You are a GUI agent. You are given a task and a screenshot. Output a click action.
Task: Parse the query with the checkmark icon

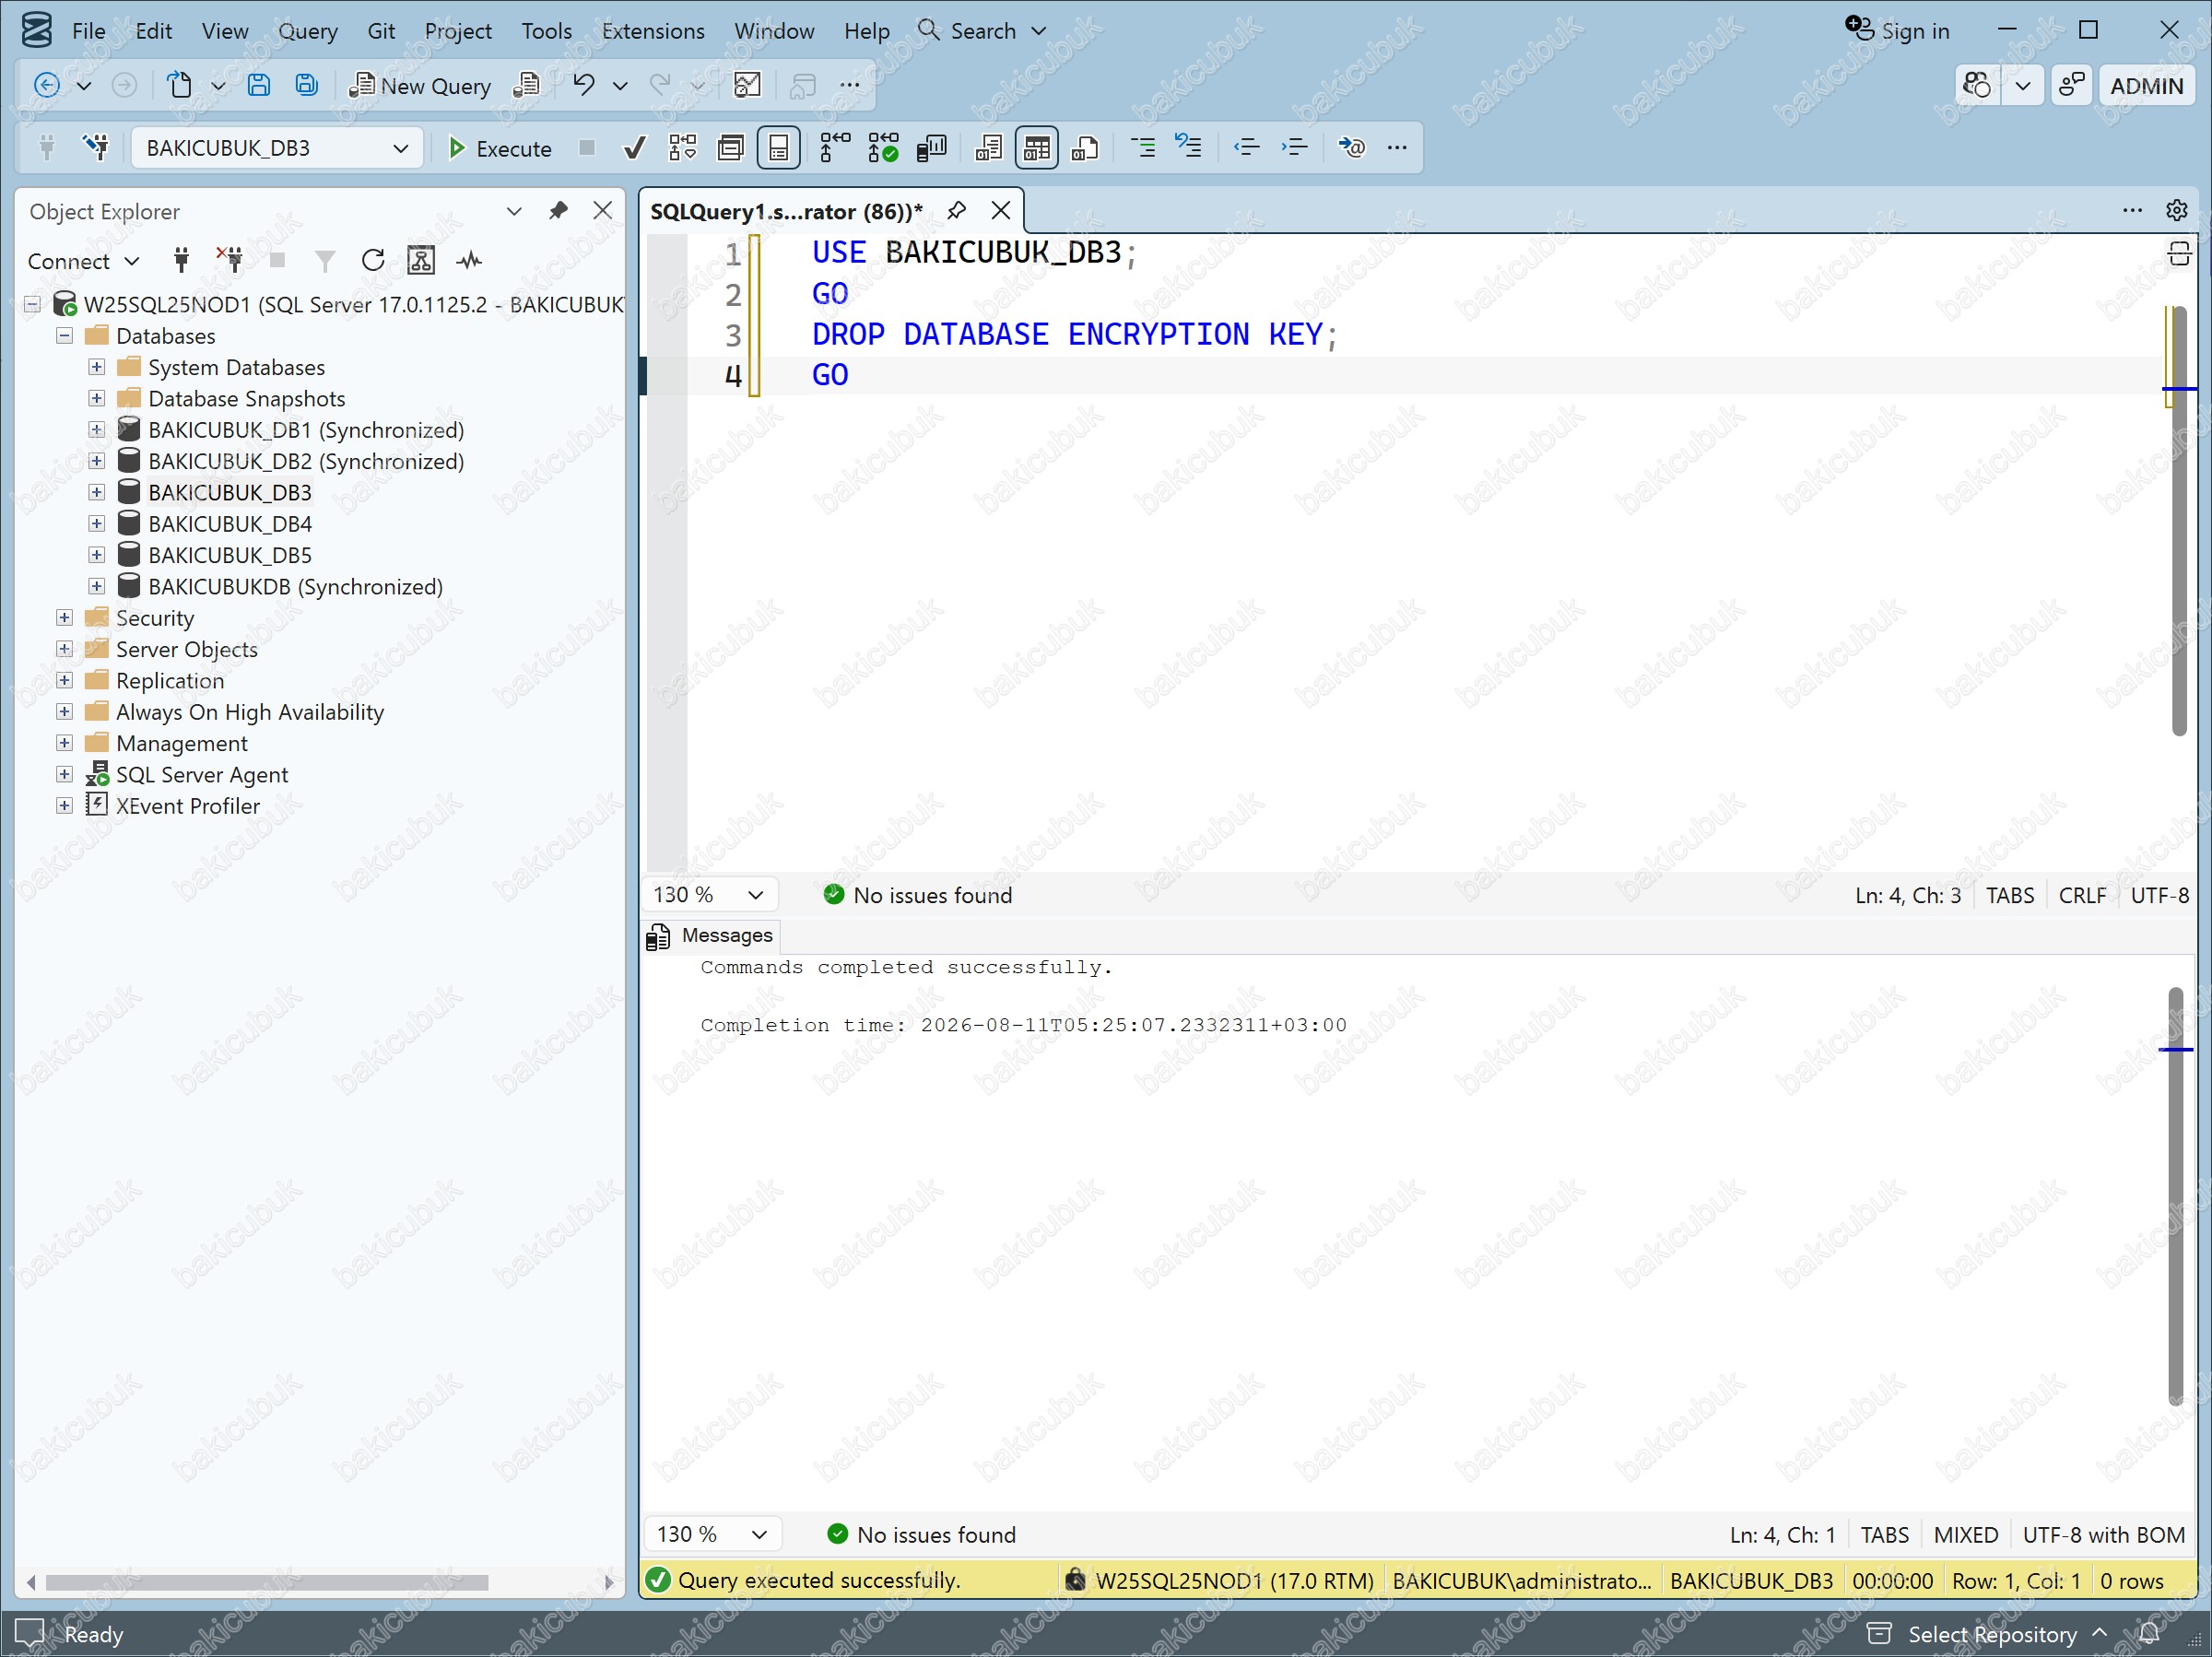pos(634,148)
